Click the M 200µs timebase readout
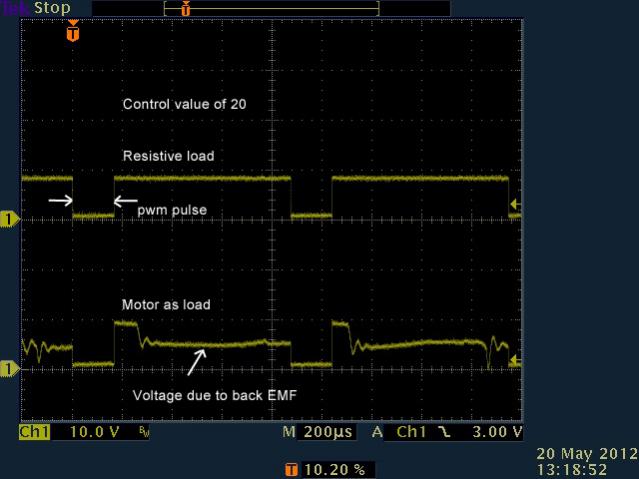 tap(318, 432)
